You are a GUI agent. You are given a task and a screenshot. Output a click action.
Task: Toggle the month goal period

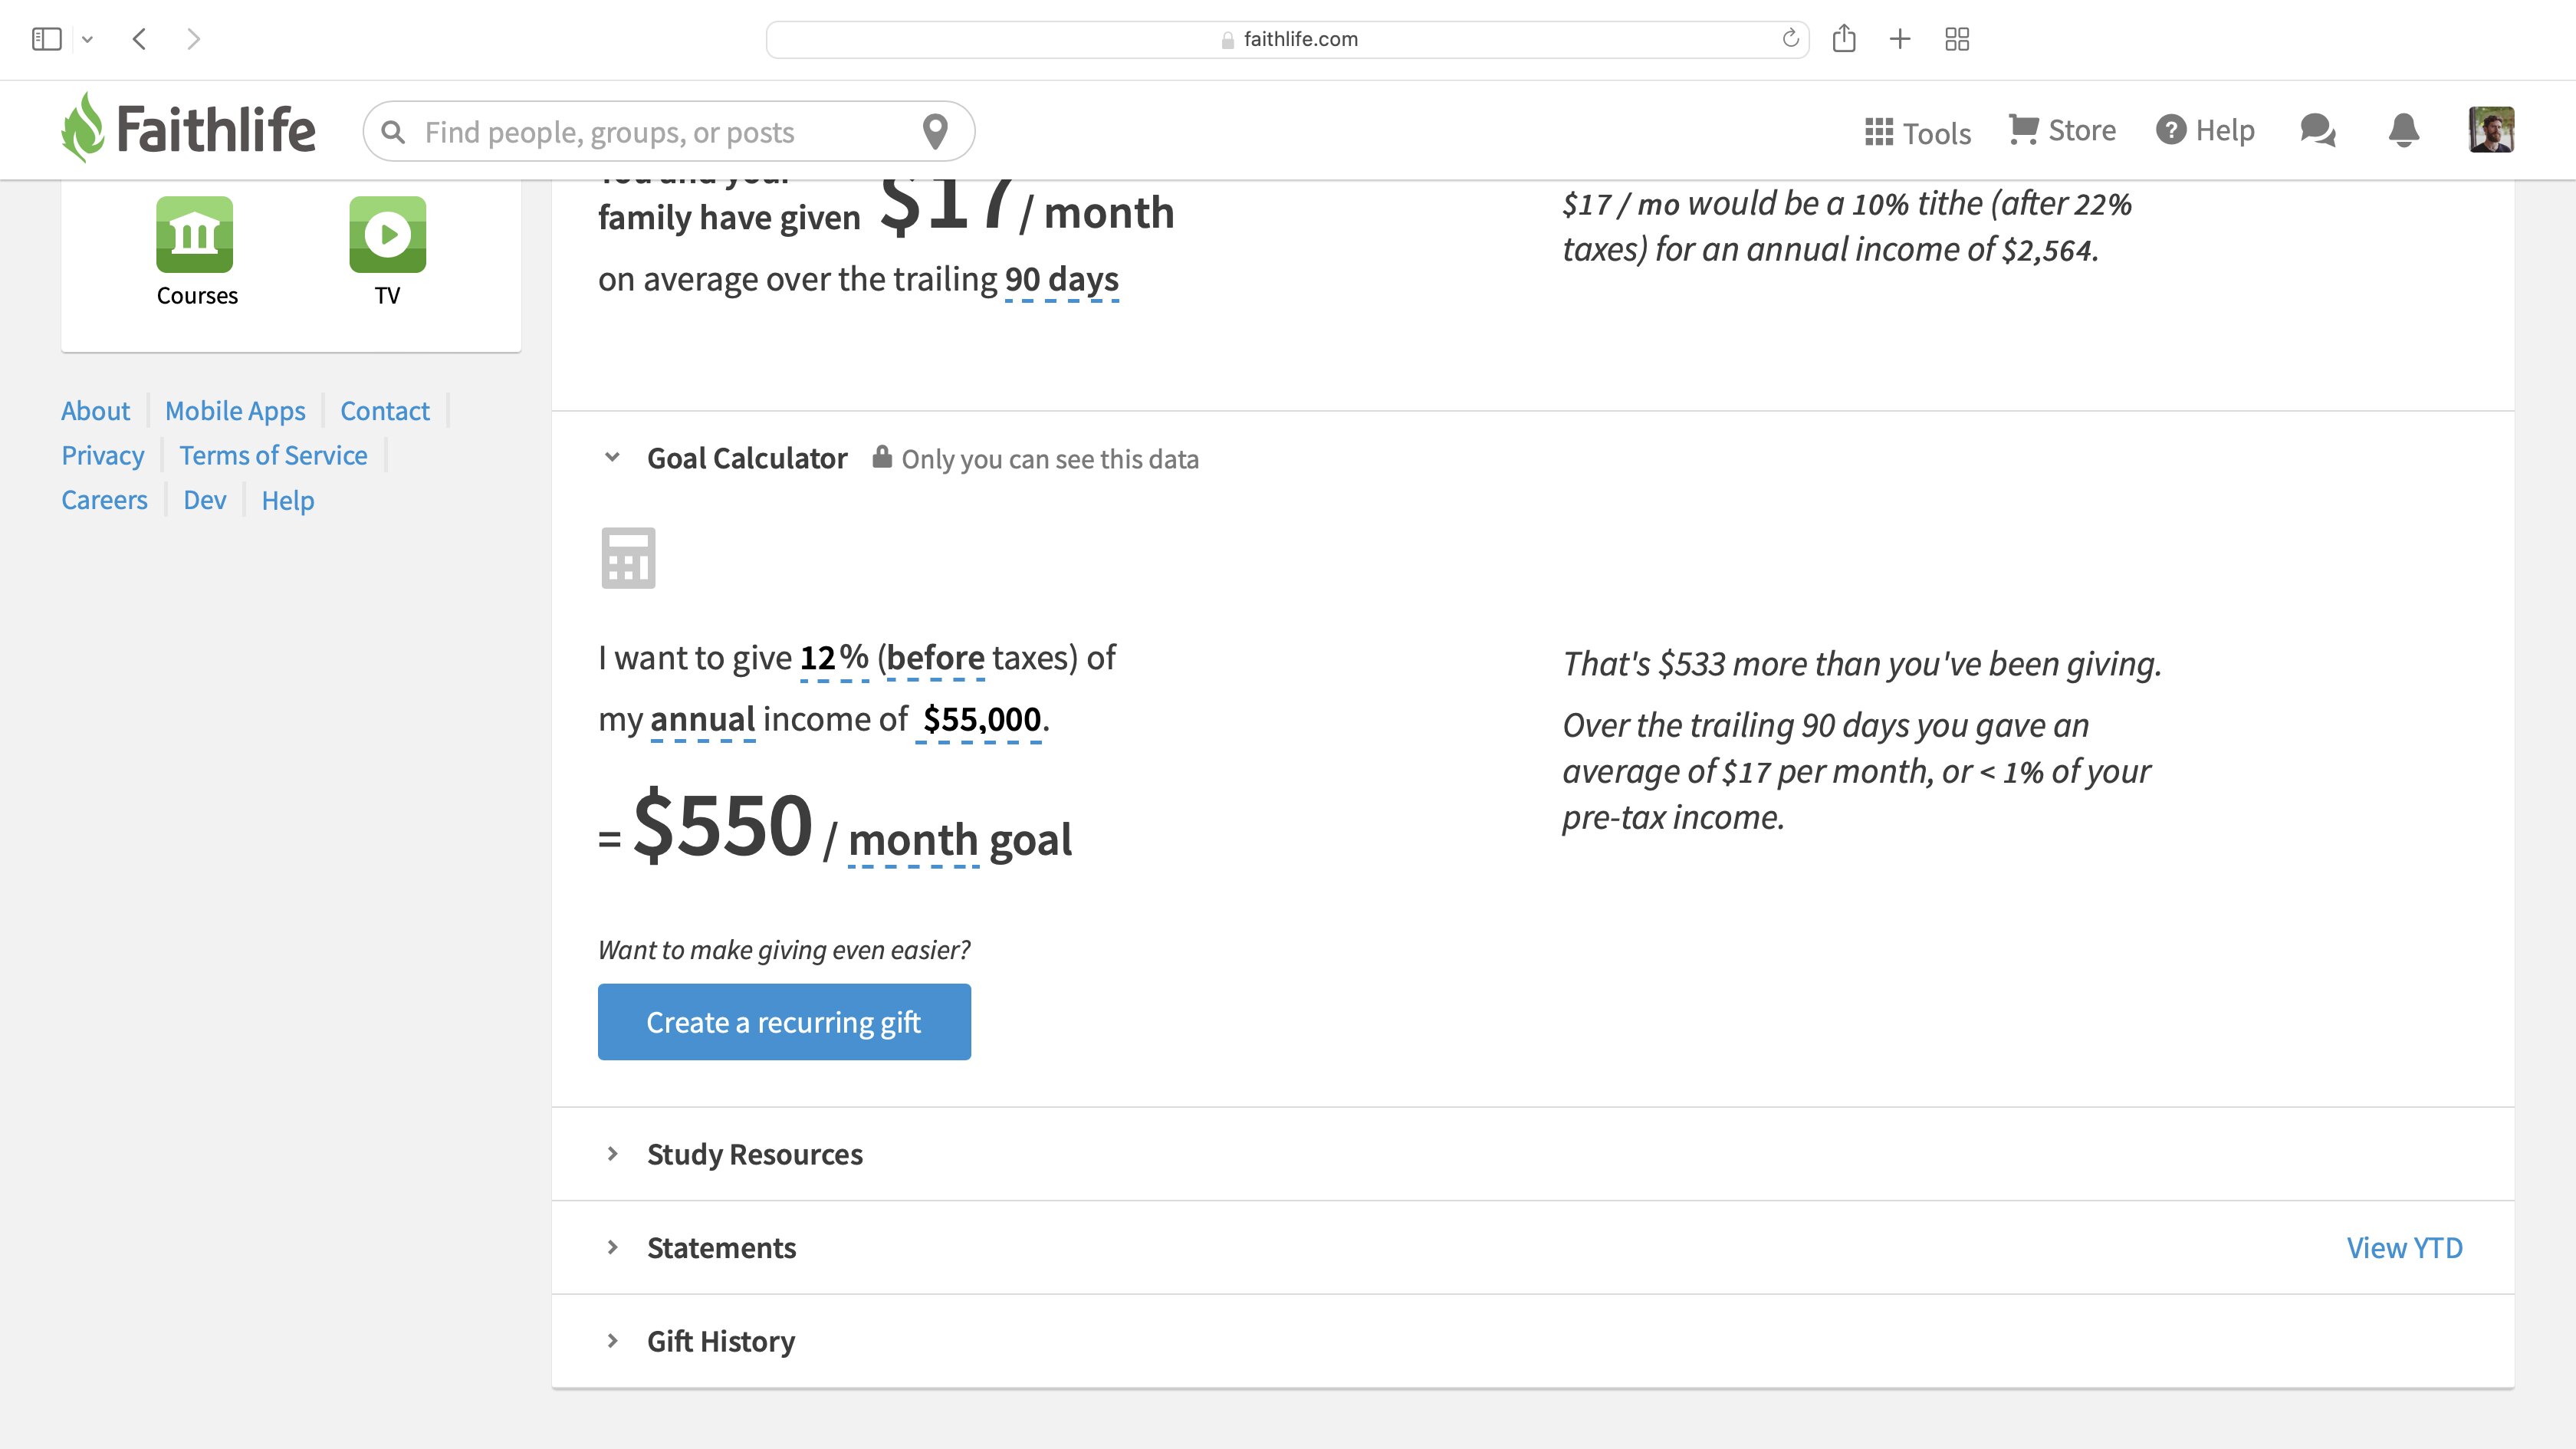[x=913, y=840]
